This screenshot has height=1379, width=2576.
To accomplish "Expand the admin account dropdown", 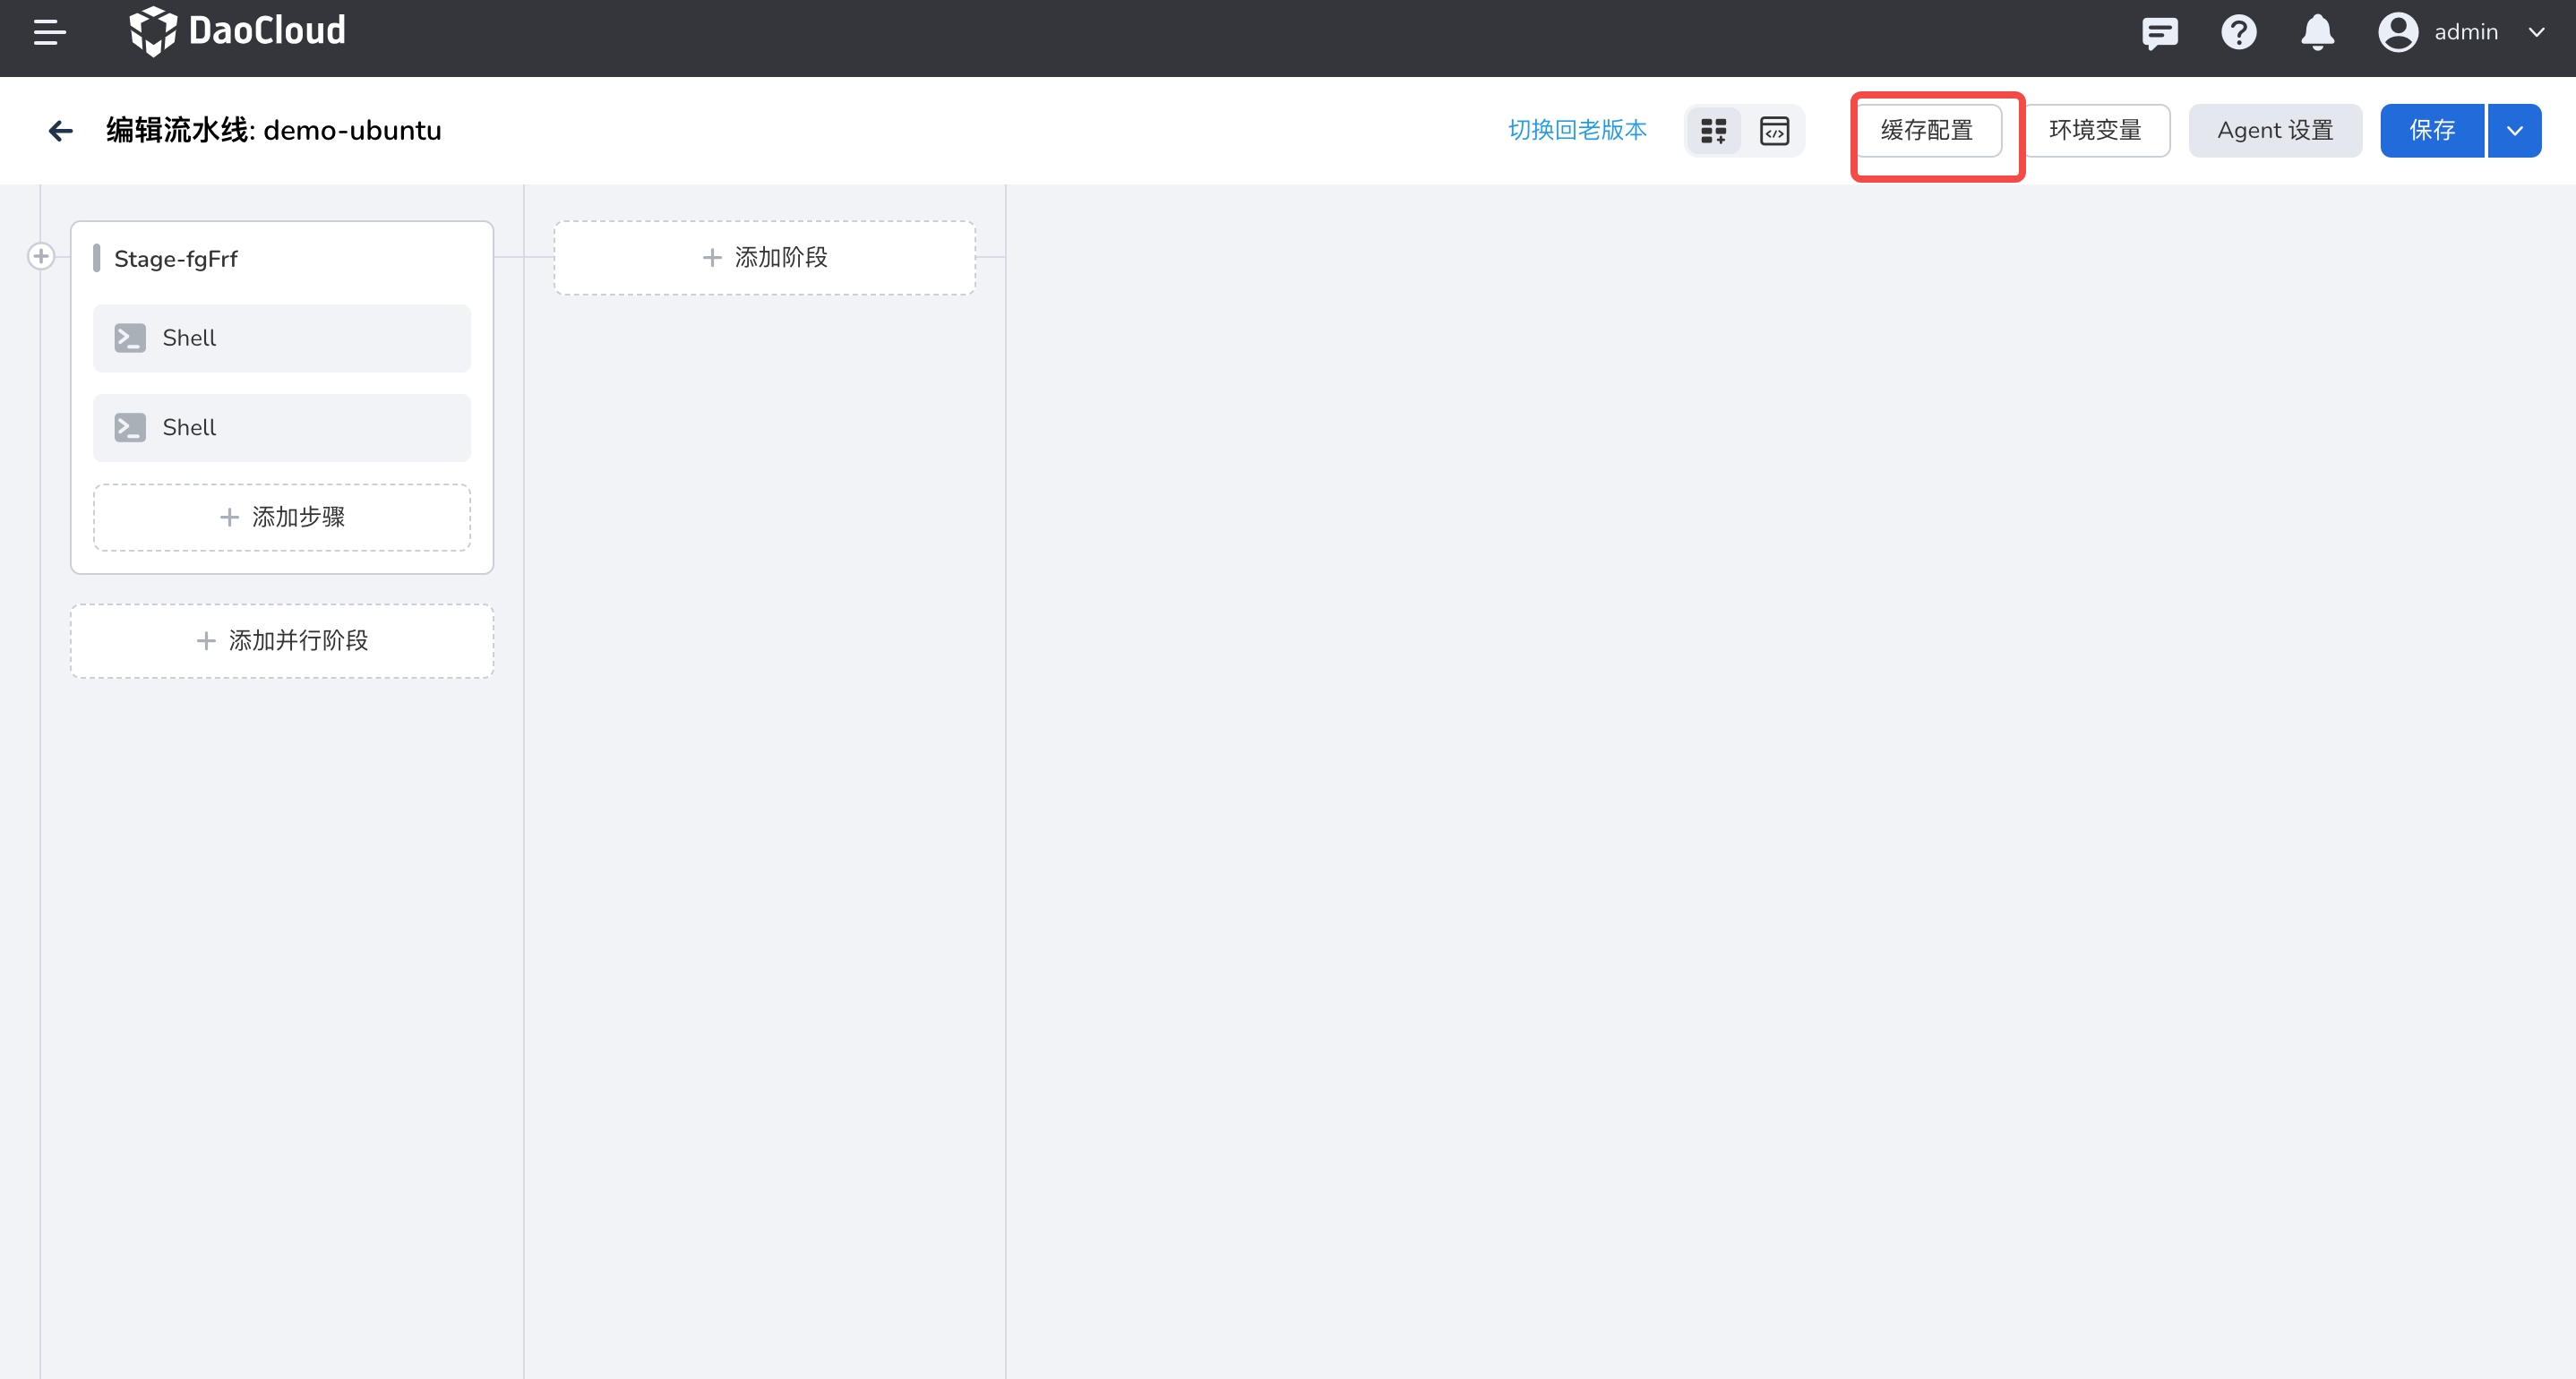I will click(2536, 32).
